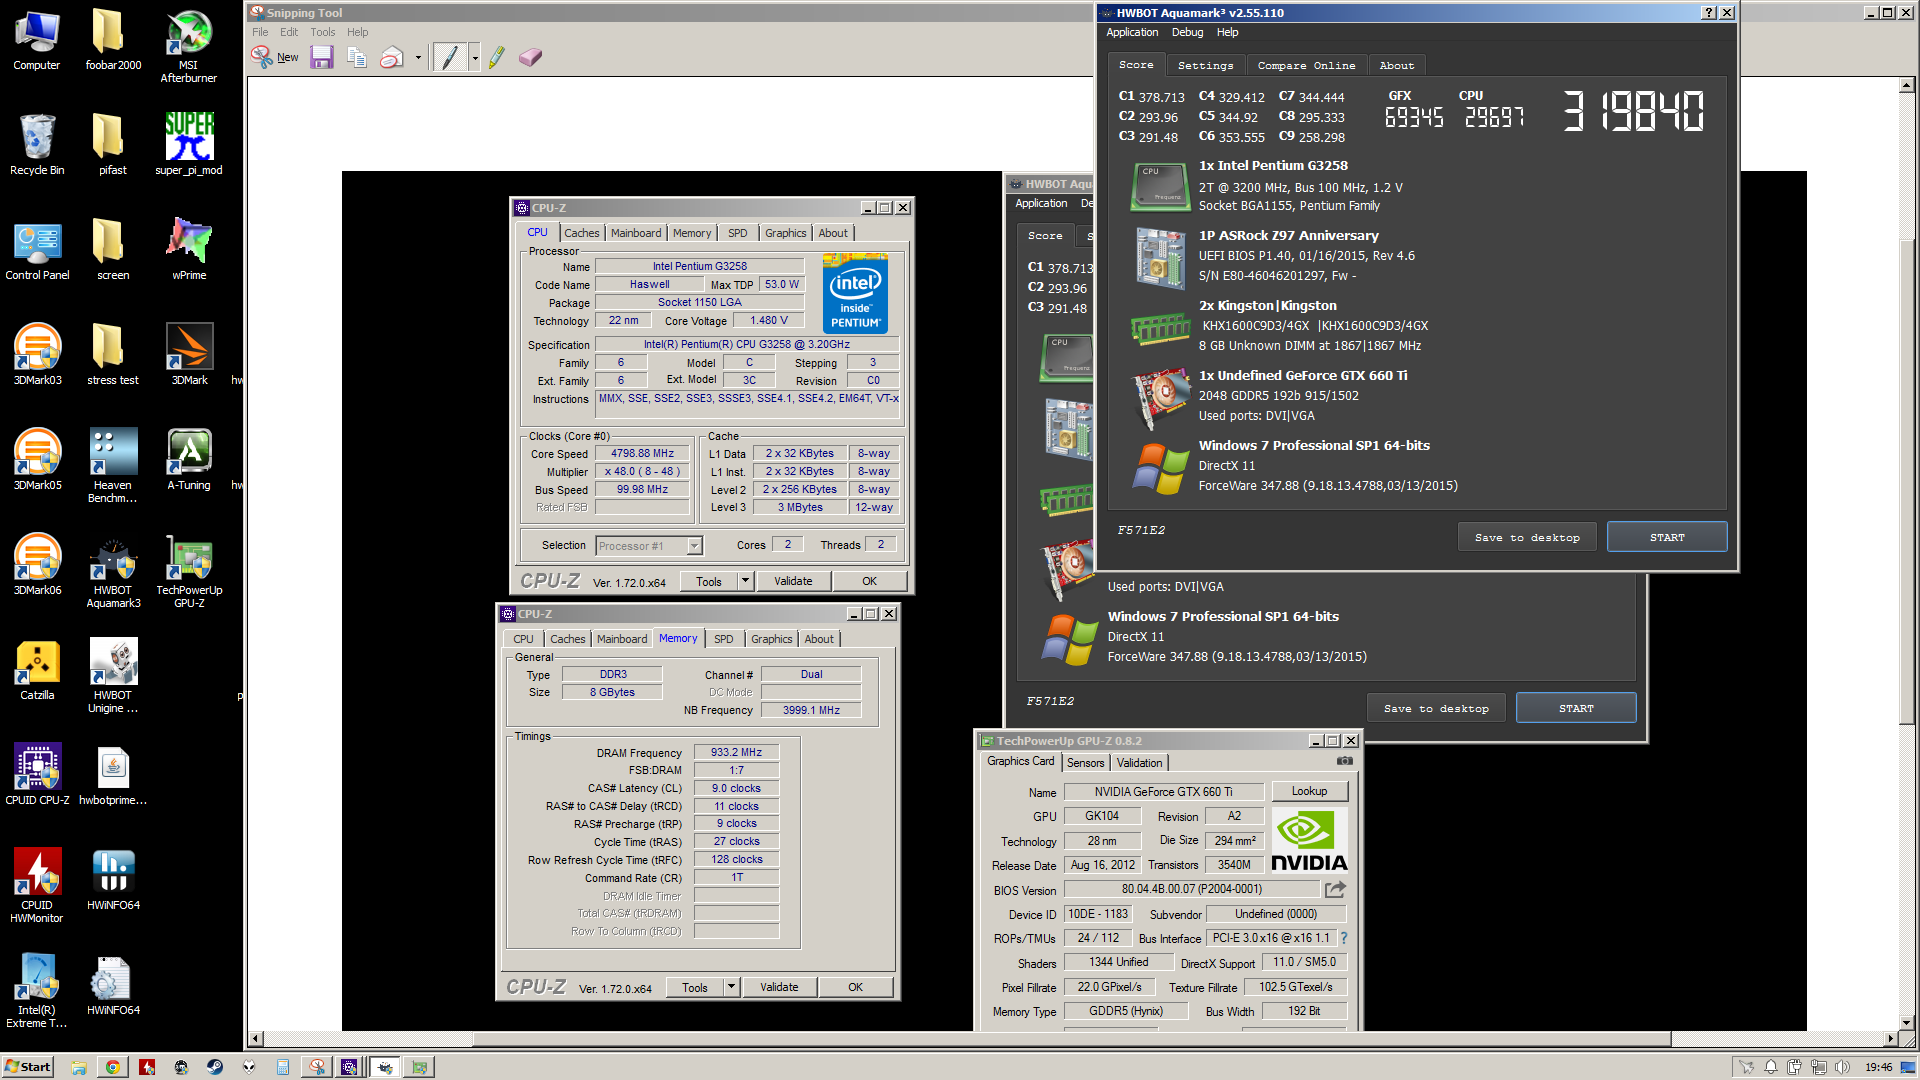
Task: Open the foobar2000 alien icon in taskbar
Action: tap(249, 1067)
